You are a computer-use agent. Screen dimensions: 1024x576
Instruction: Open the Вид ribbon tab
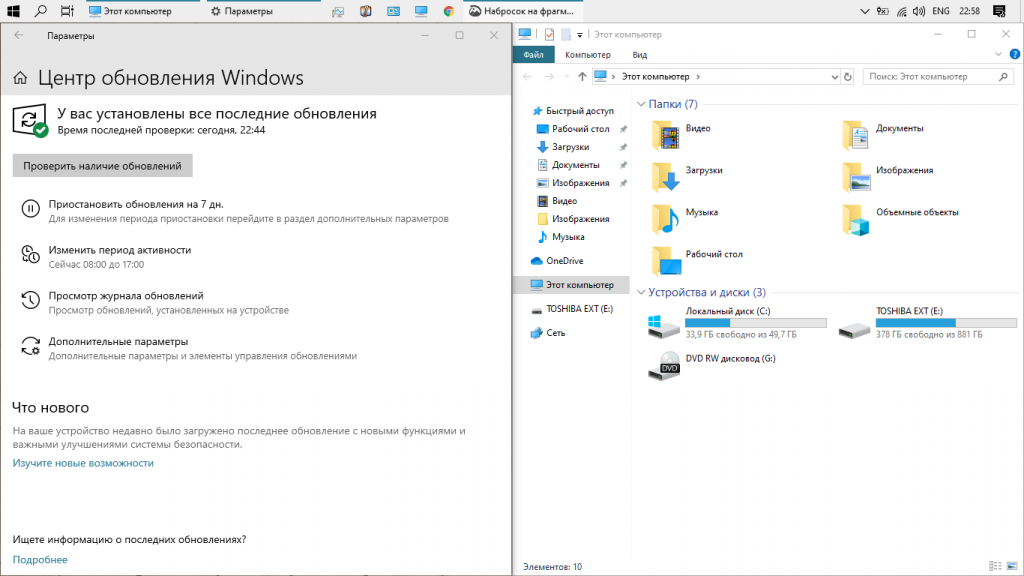pyautogui.click(x=640, y=55)
